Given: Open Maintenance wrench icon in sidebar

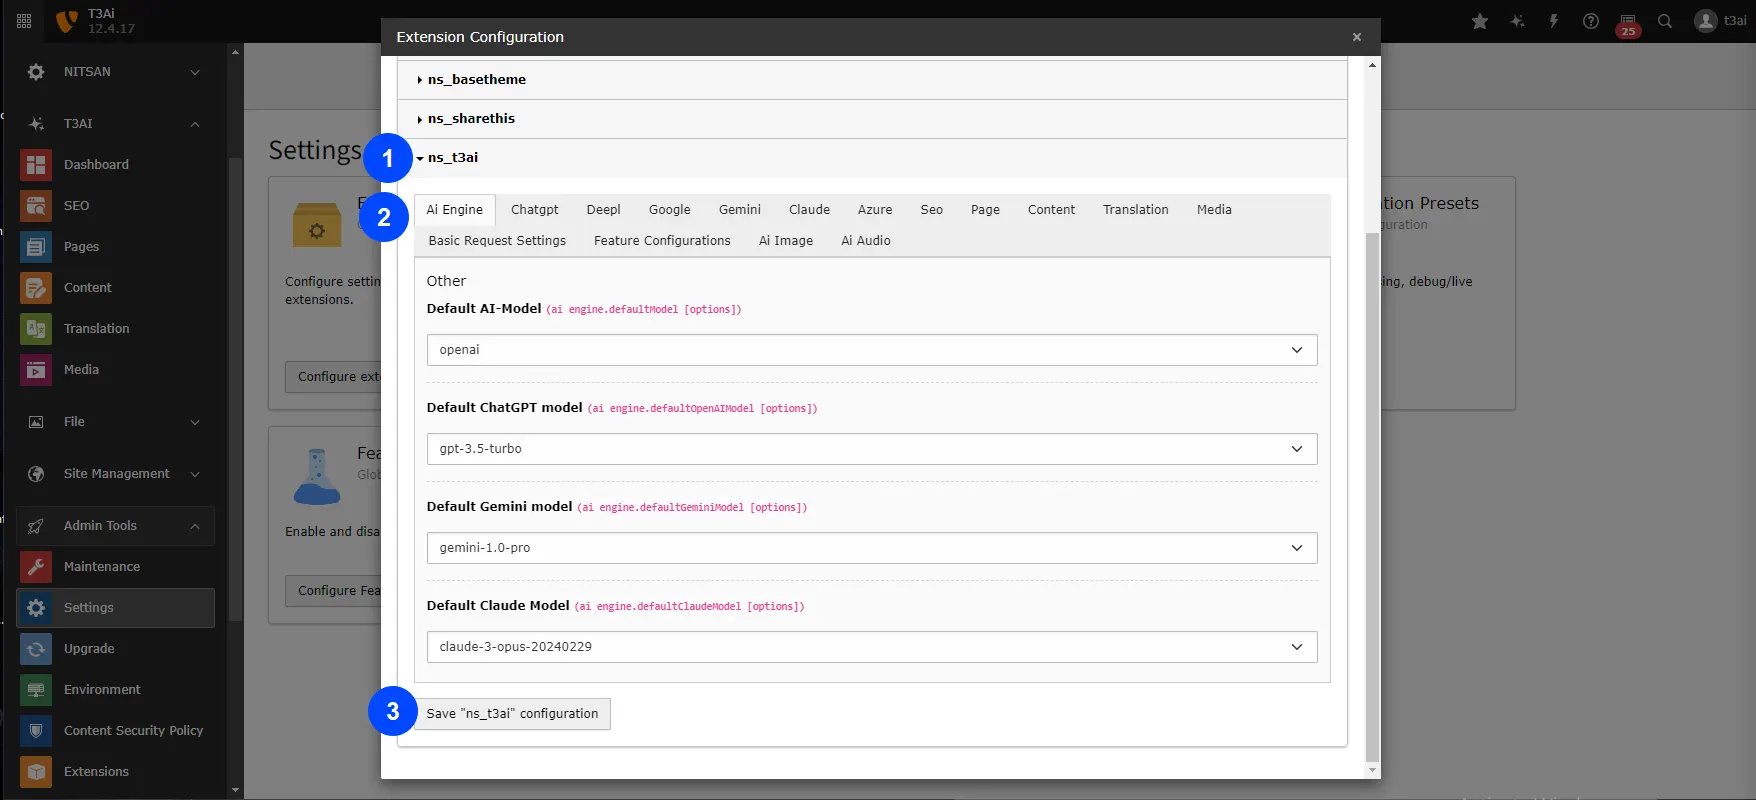Looking at the screenshot, I should tap(36, 567).
